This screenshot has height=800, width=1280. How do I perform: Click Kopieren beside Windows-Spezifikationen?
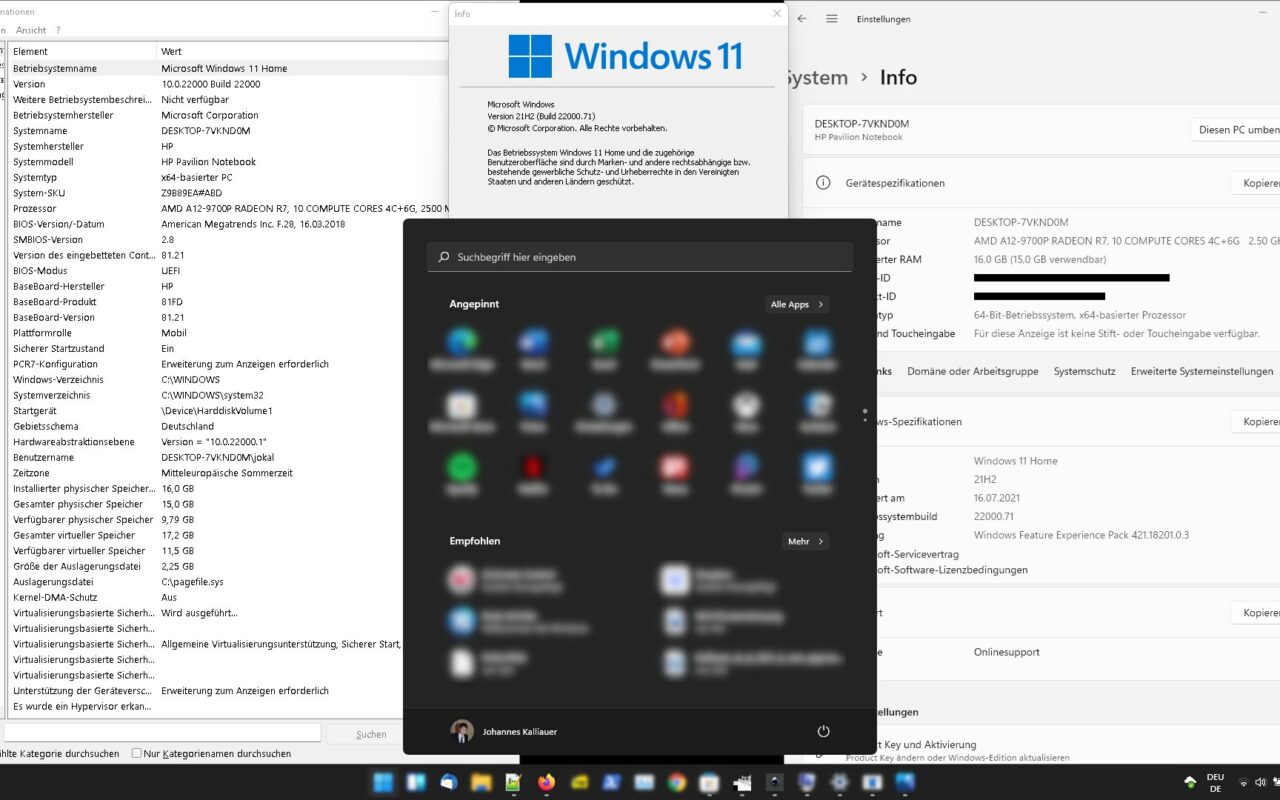click(1255, 422)
